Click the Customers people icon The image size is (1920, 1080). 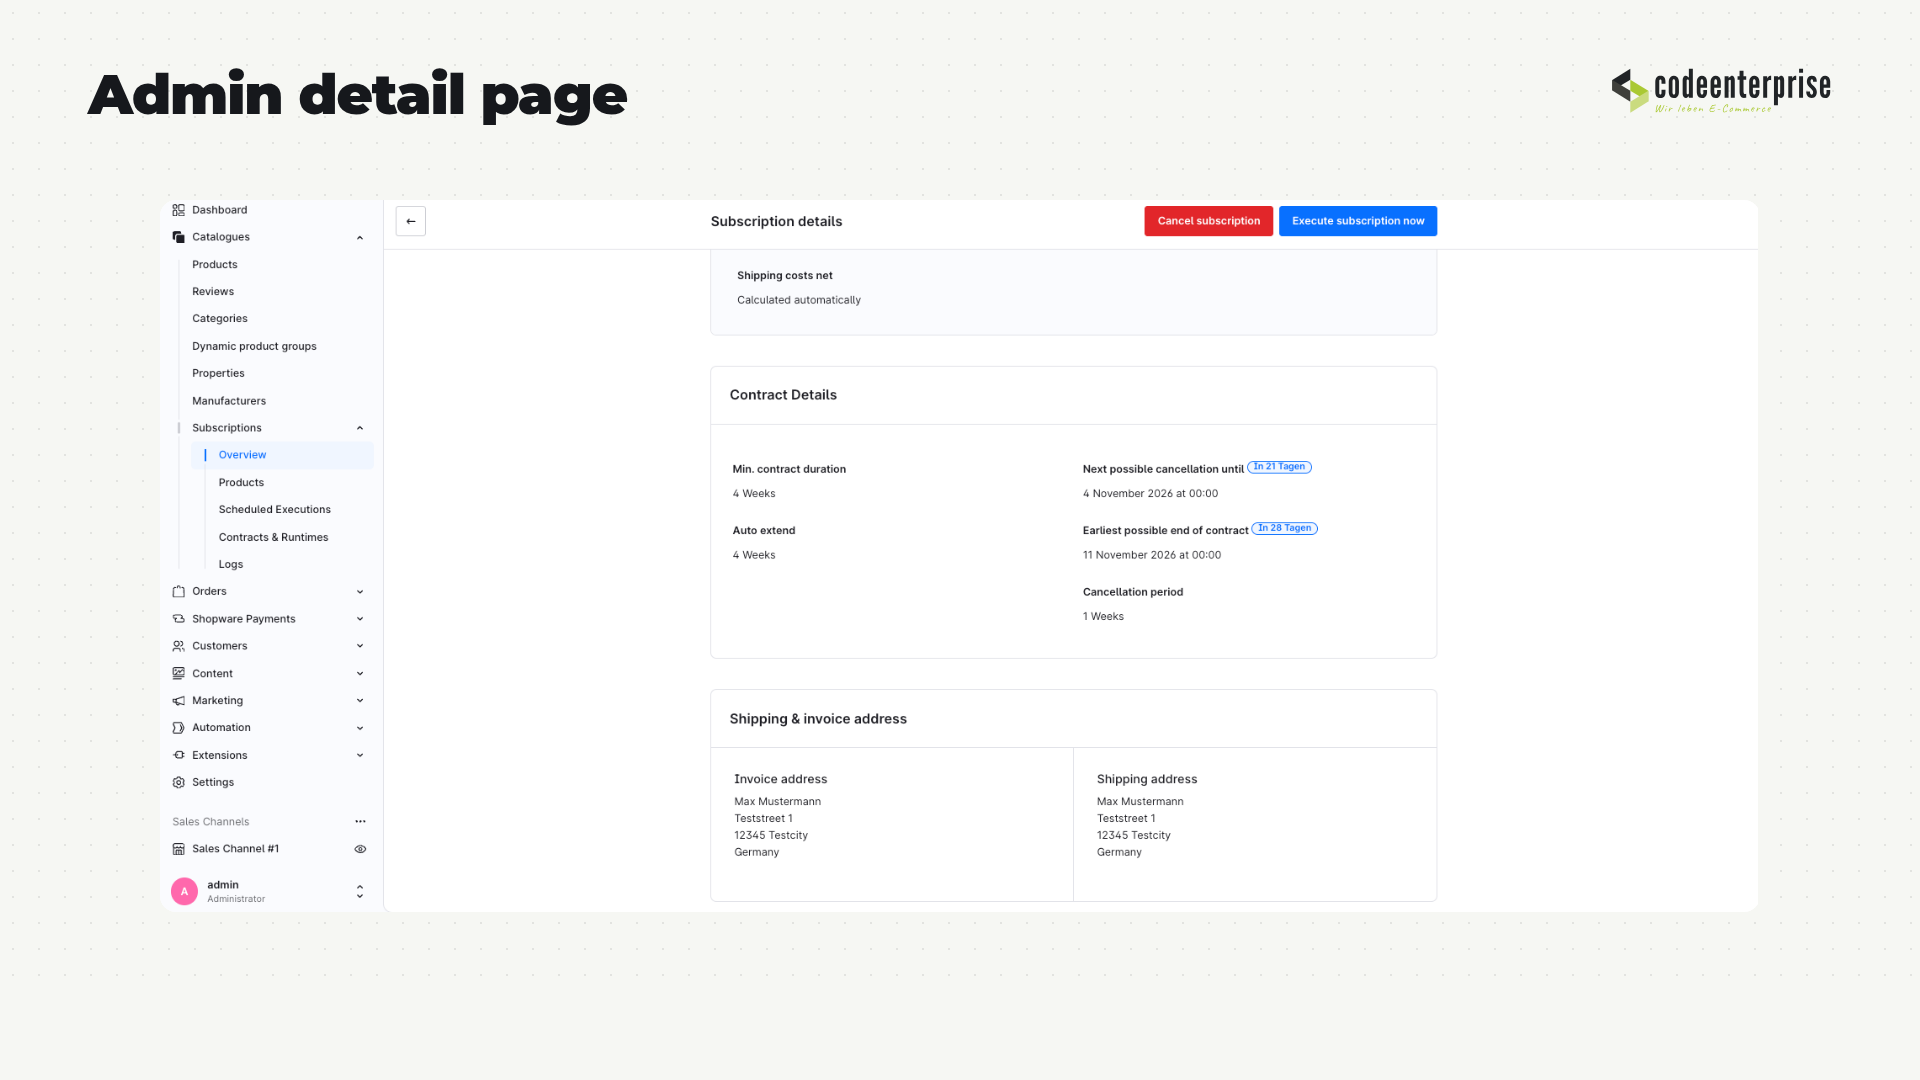pyautogui.click(x=178, y=646)
